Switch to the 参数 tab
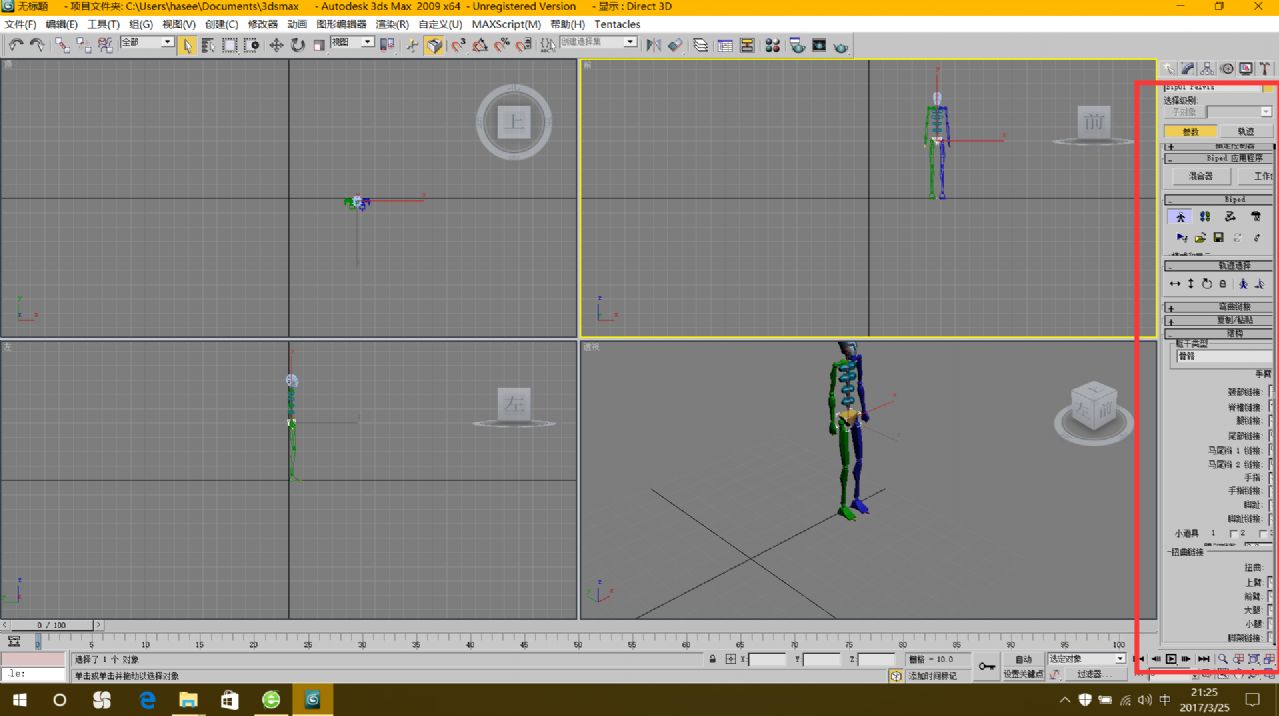The image size is (1279, 716). [x=1190, y=131]
